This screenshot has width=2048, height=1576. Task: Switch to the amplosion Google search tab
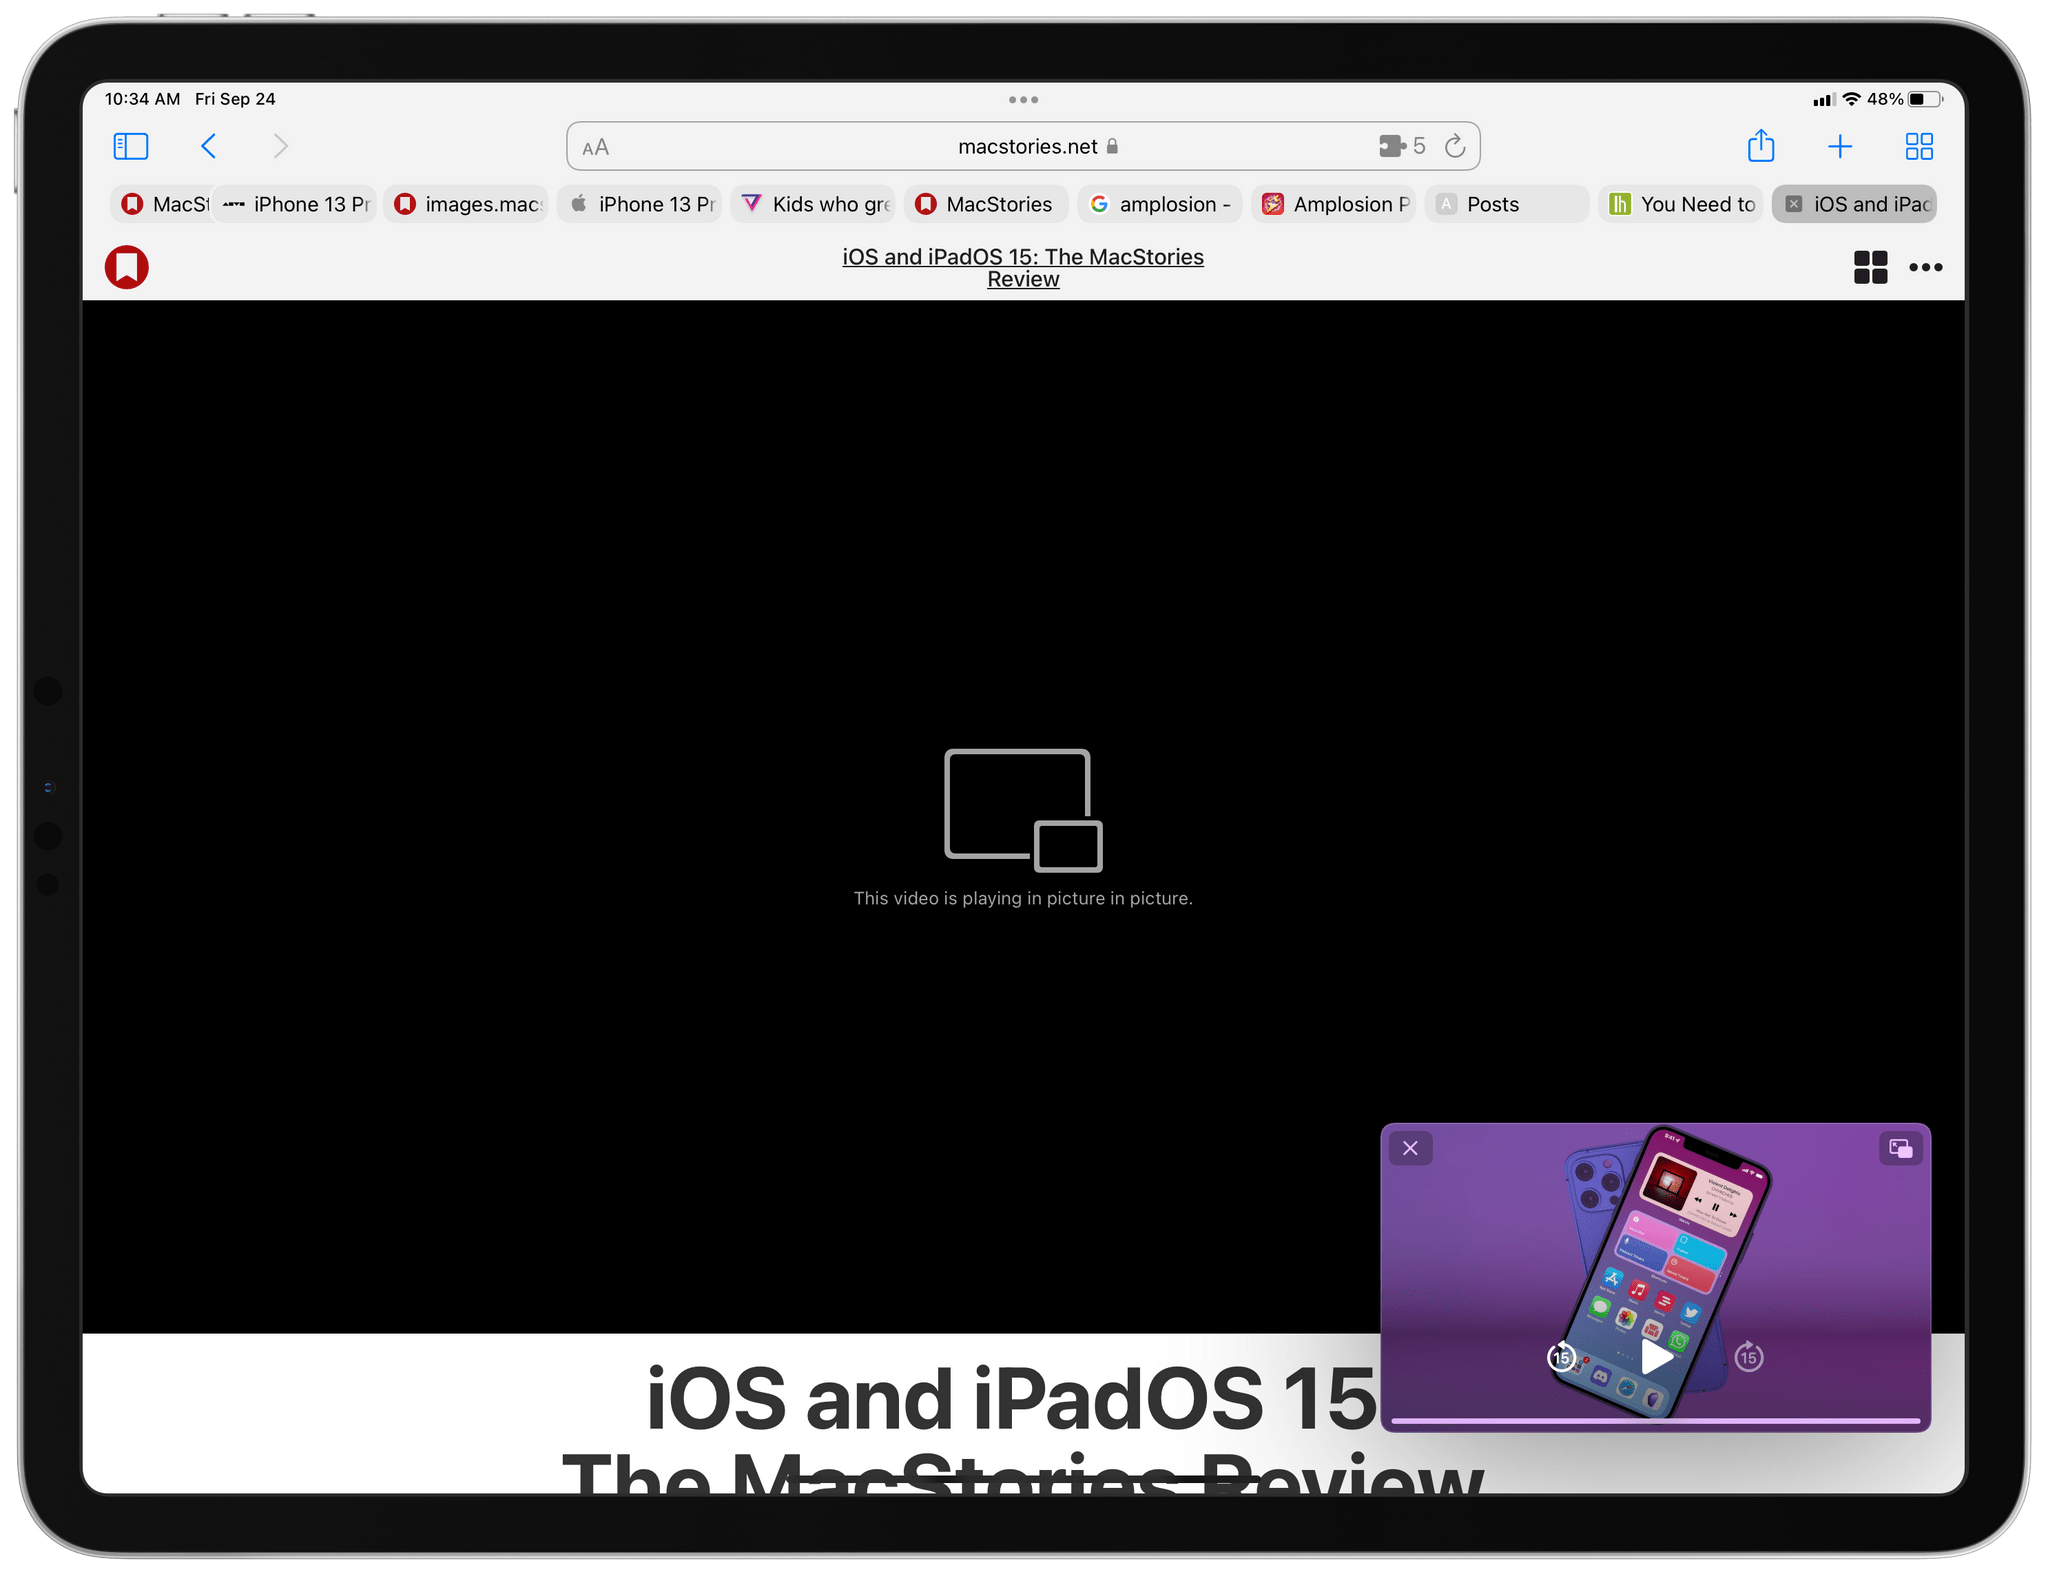tap(1161, 204)
